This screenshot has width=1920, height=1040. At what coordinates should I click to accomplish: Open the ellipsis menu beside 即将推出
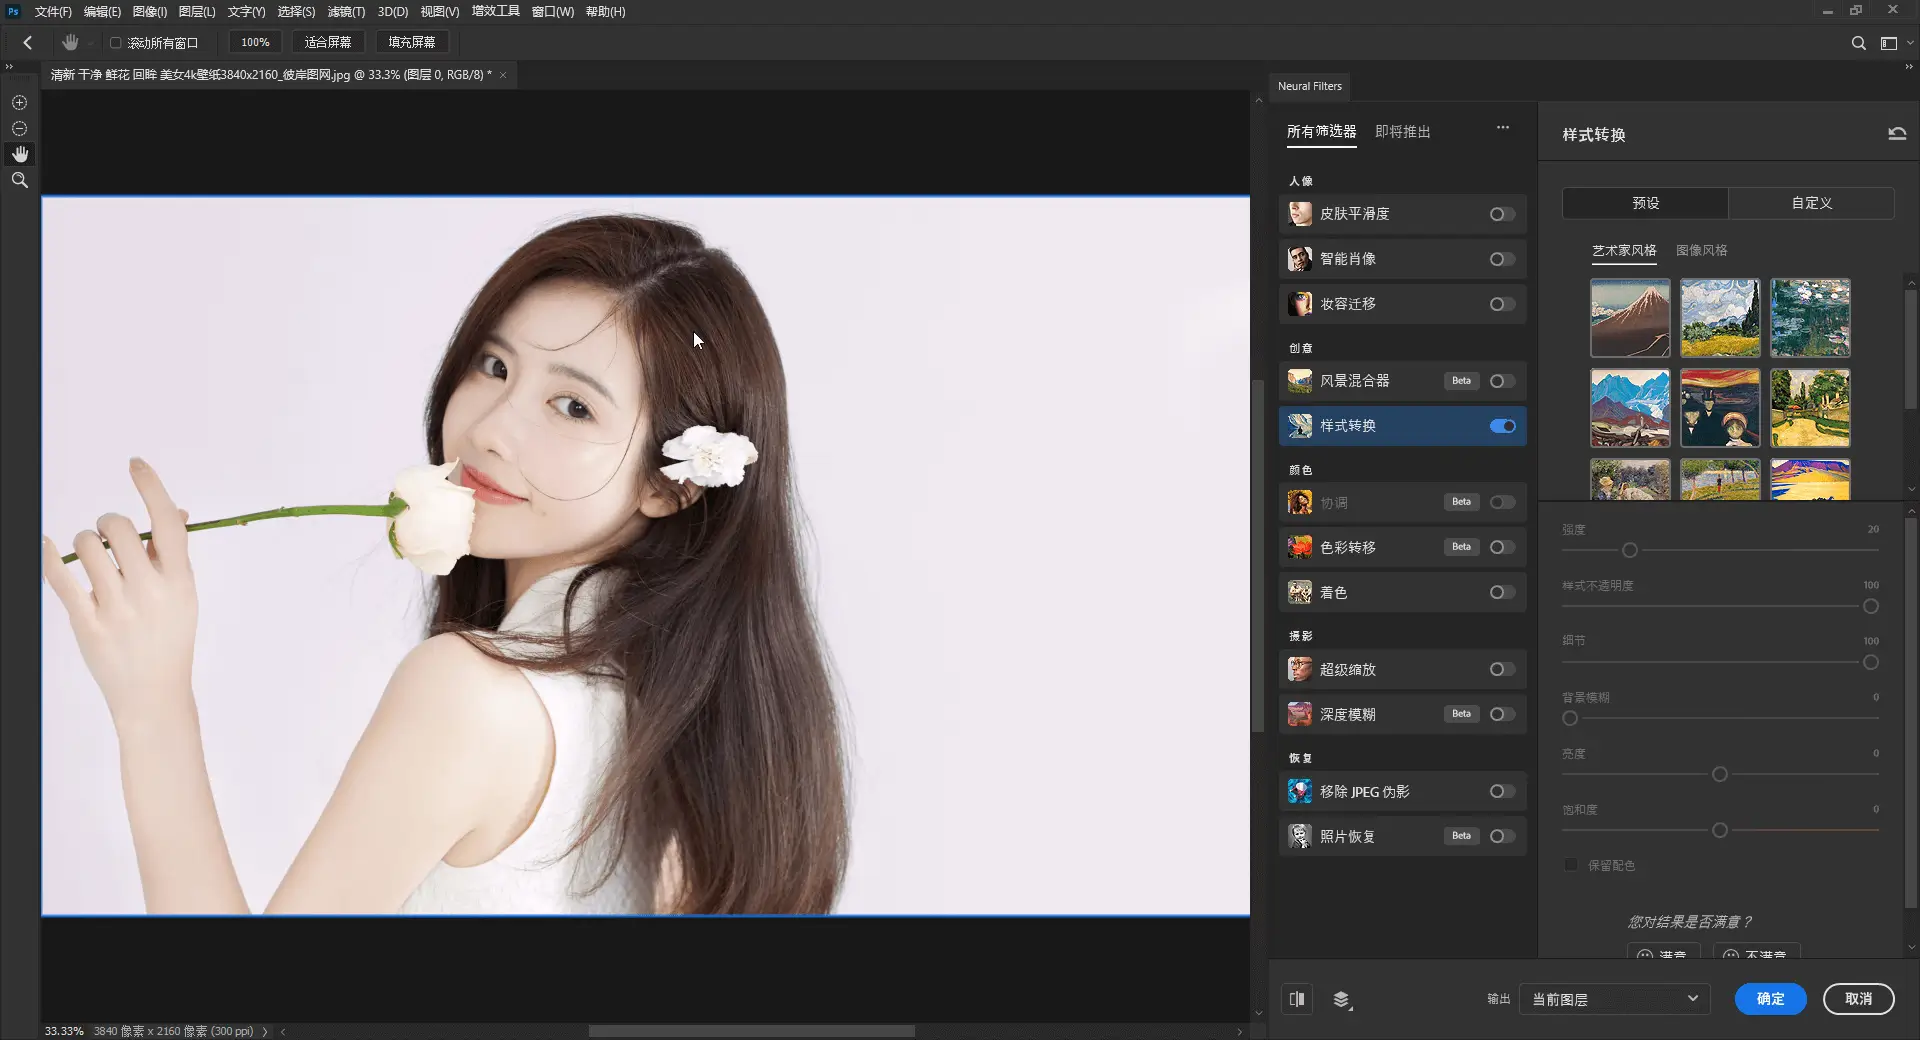tap(1503, 128)
